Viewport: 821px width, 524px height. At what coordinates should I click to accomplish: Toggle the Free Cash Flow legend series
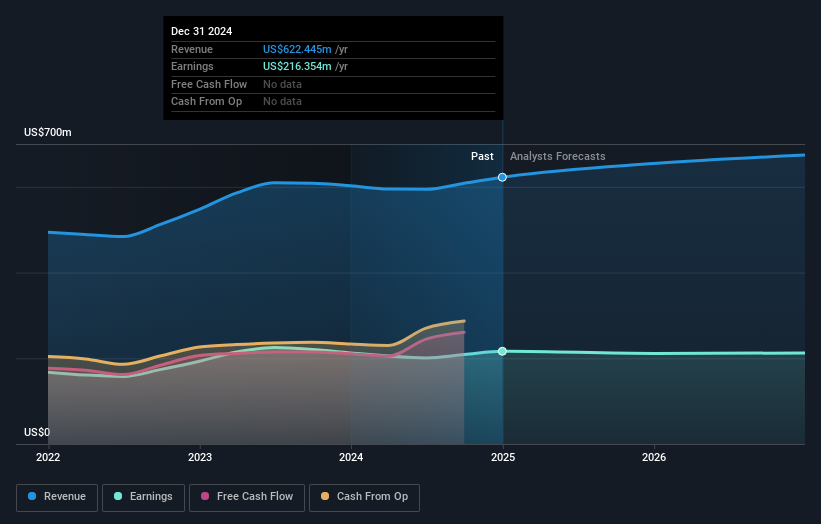[247, 497]
